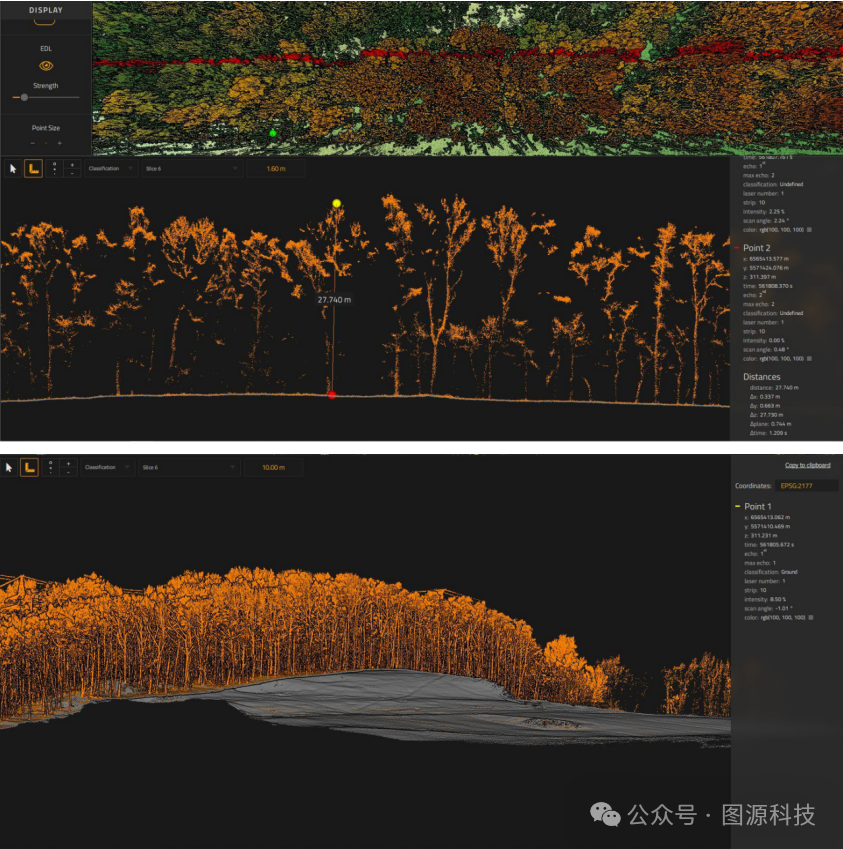This screenshot has width=843, height=849.
Task: Click the Point Size plus icon
Action: click(59, 143)
